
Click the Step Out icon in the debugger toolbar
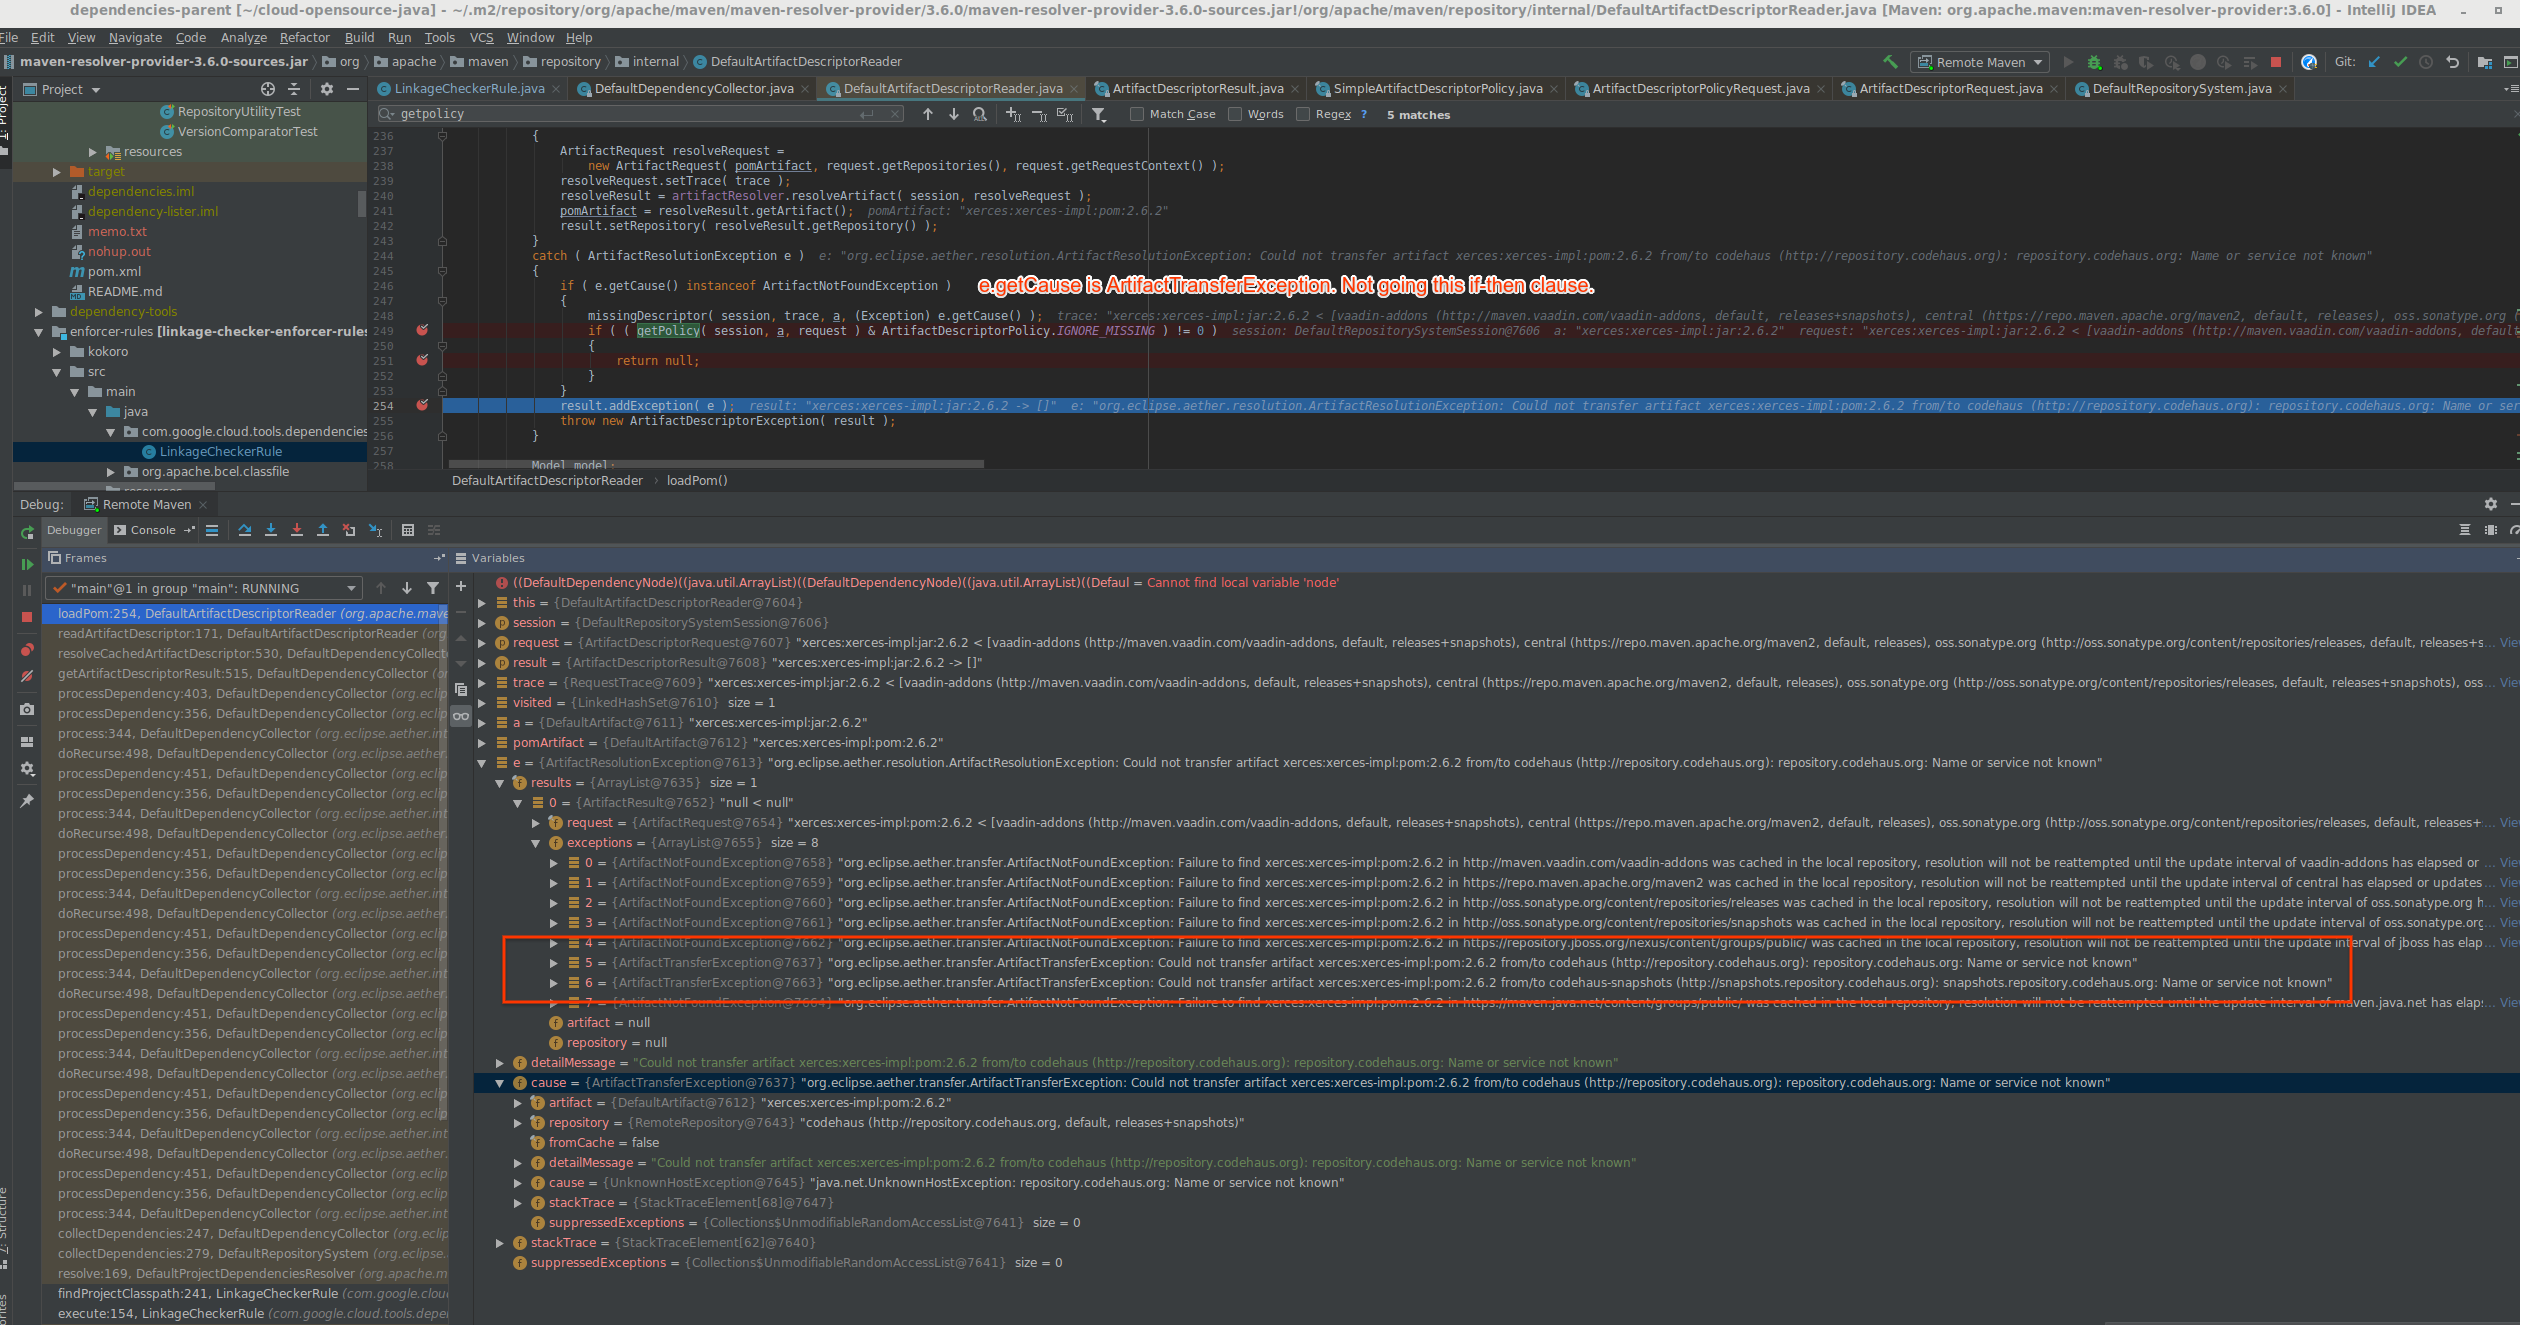[x=323, y=530]
